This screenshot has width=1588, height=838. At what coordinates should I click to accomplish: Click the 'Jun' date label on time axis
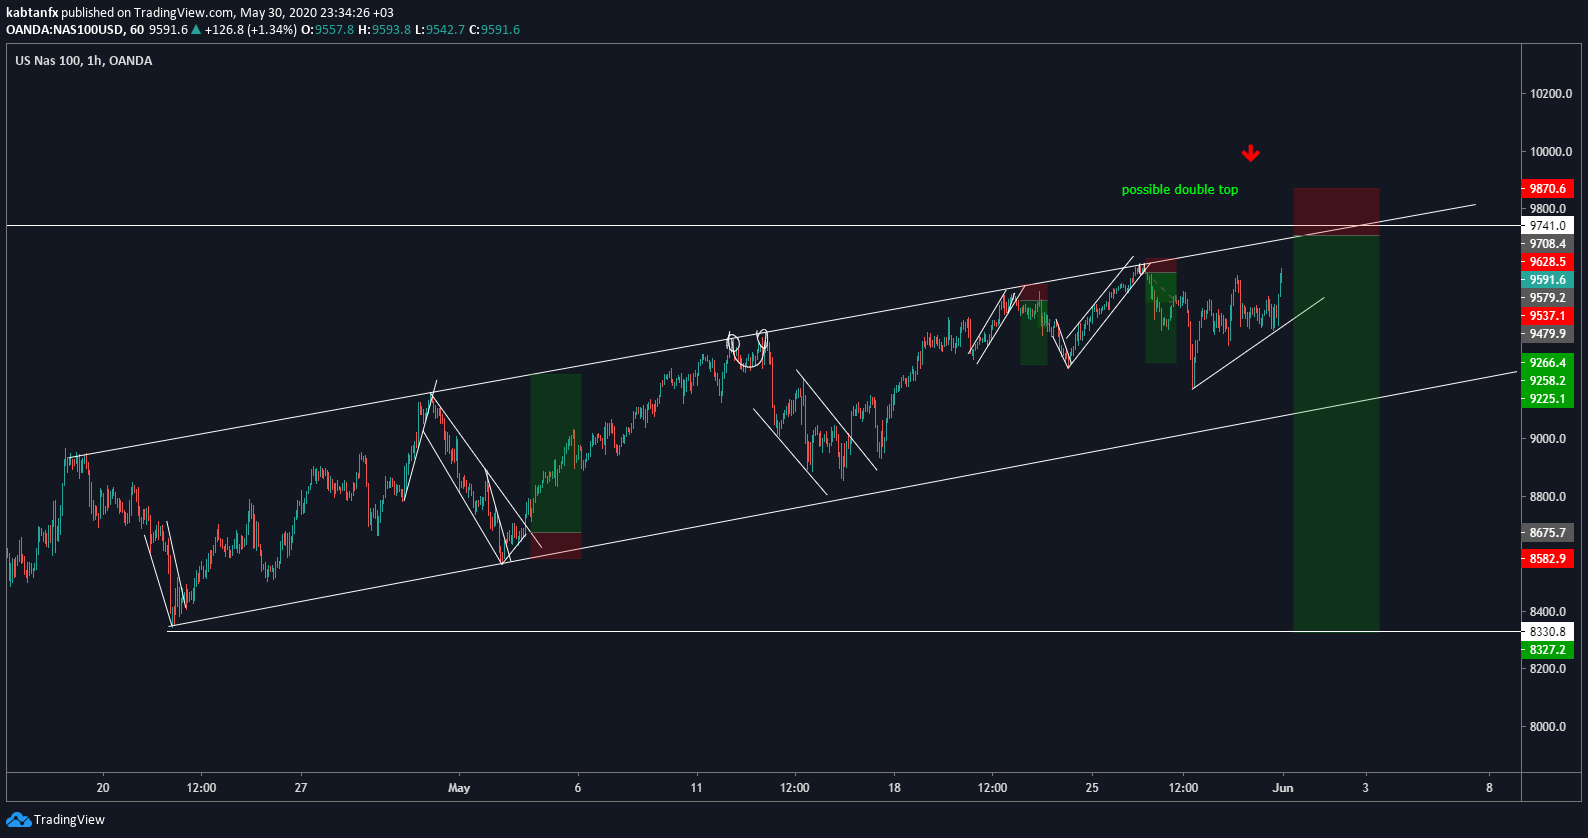[1283, 788]
